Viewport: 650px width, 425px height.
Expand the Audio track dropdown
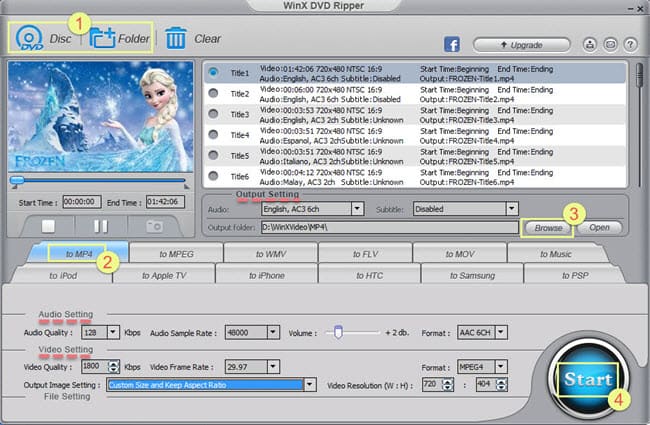coord(357,209)
